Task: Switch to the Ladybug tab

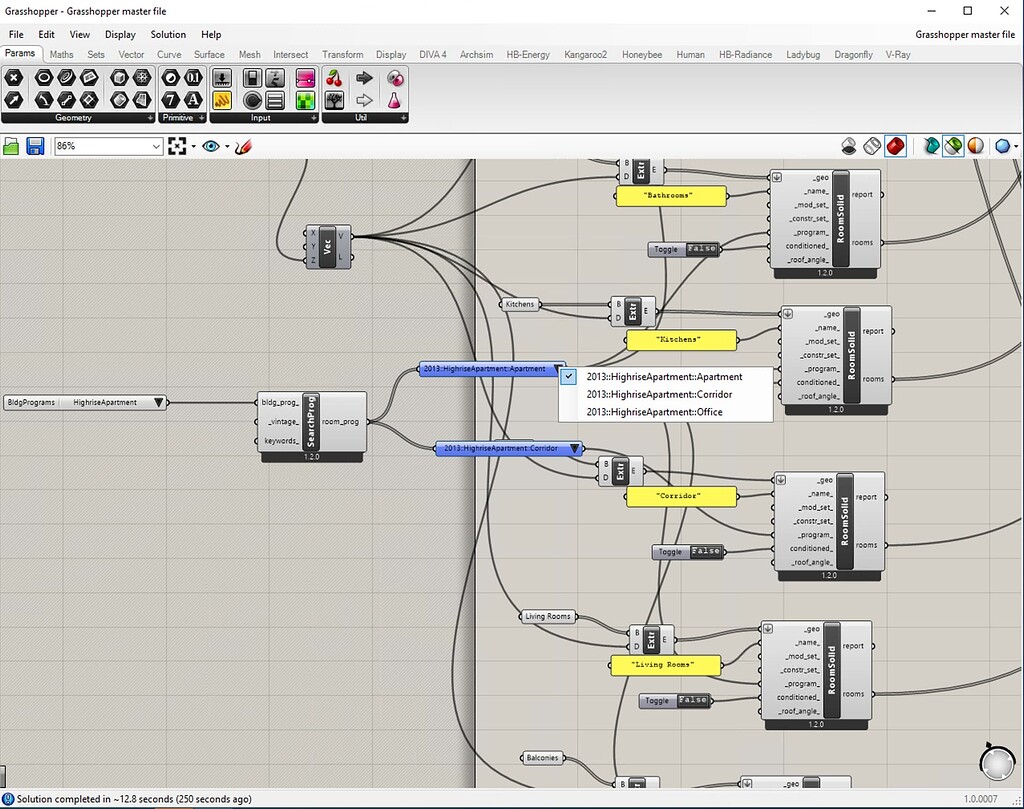Action: tap(802, 55)
